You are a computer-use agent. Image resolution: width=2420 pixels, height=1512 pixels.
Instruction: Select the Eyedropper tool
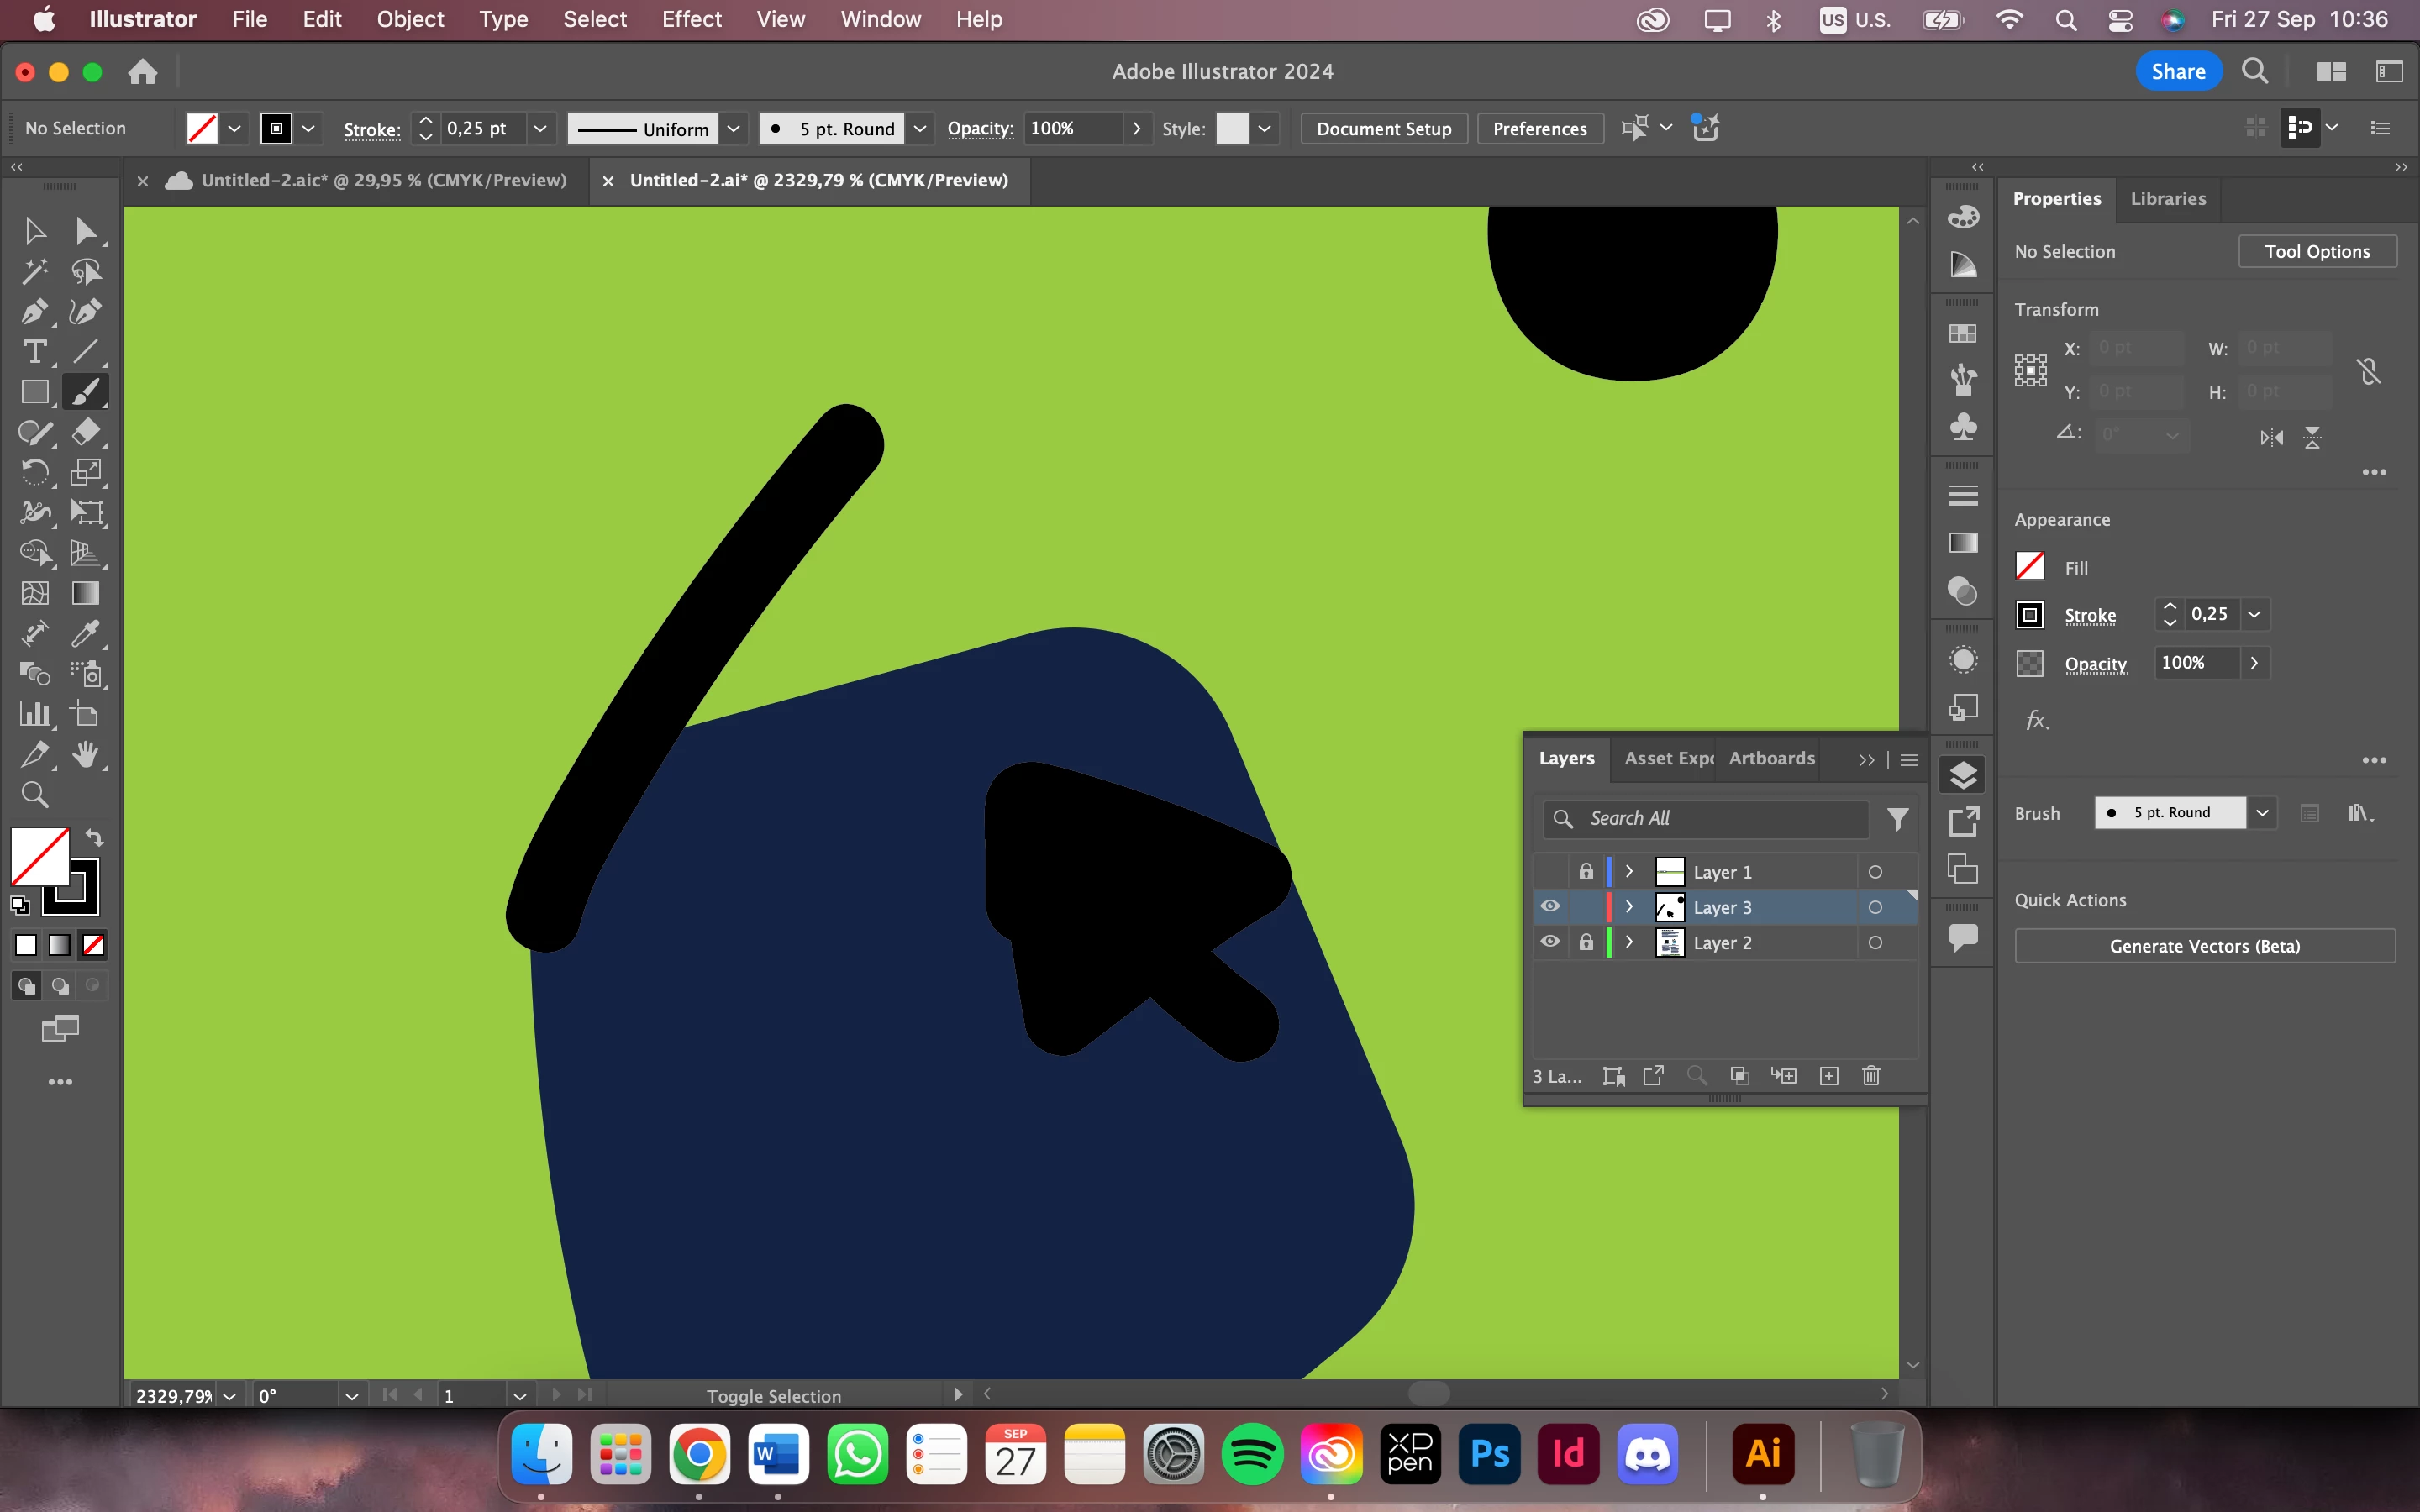pos(86,633)
